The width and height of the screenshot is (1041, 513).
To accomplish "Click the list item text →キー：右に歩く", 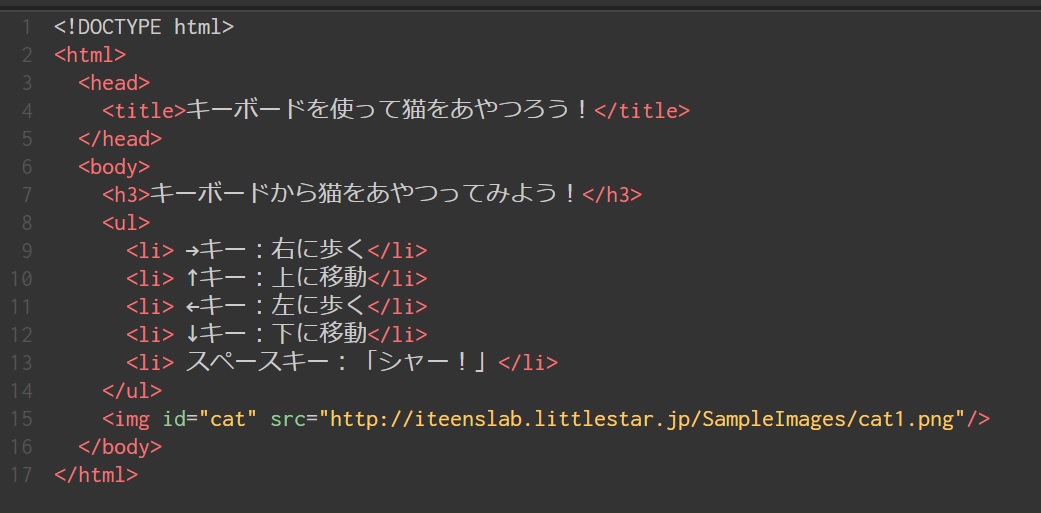I will [277, 250].
